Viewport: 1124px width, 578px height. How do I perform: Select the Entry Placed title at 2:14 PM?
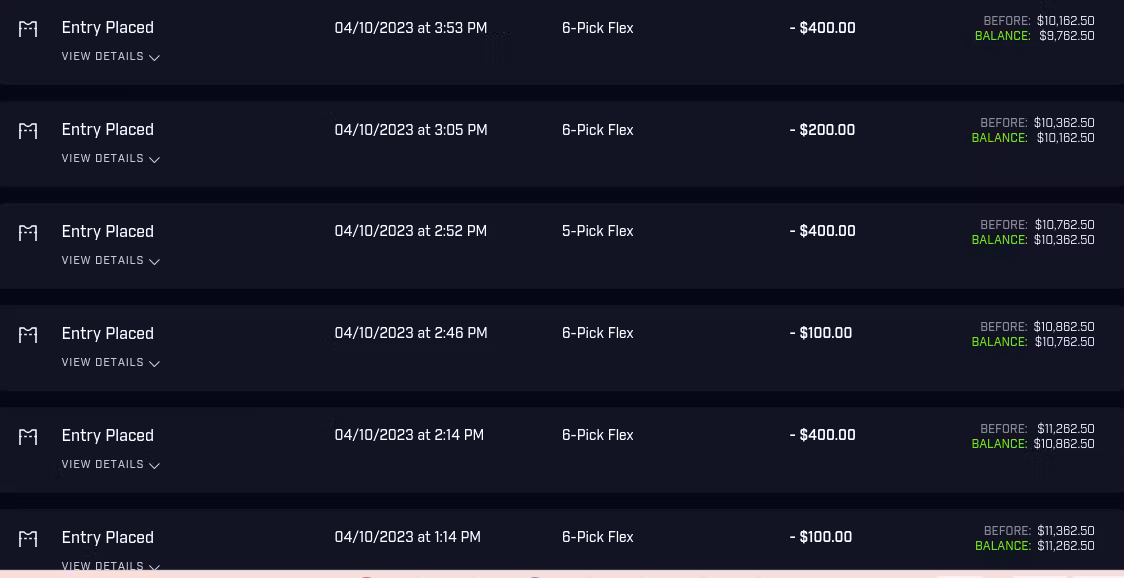tap(107, 436)
